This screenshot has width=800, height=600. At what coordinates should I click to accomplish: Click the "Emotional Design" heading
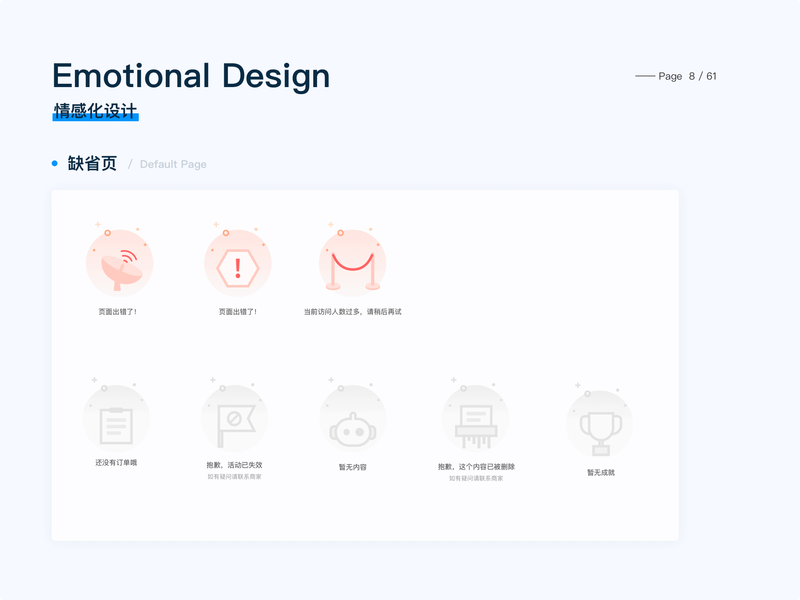(x=191, y=76)
